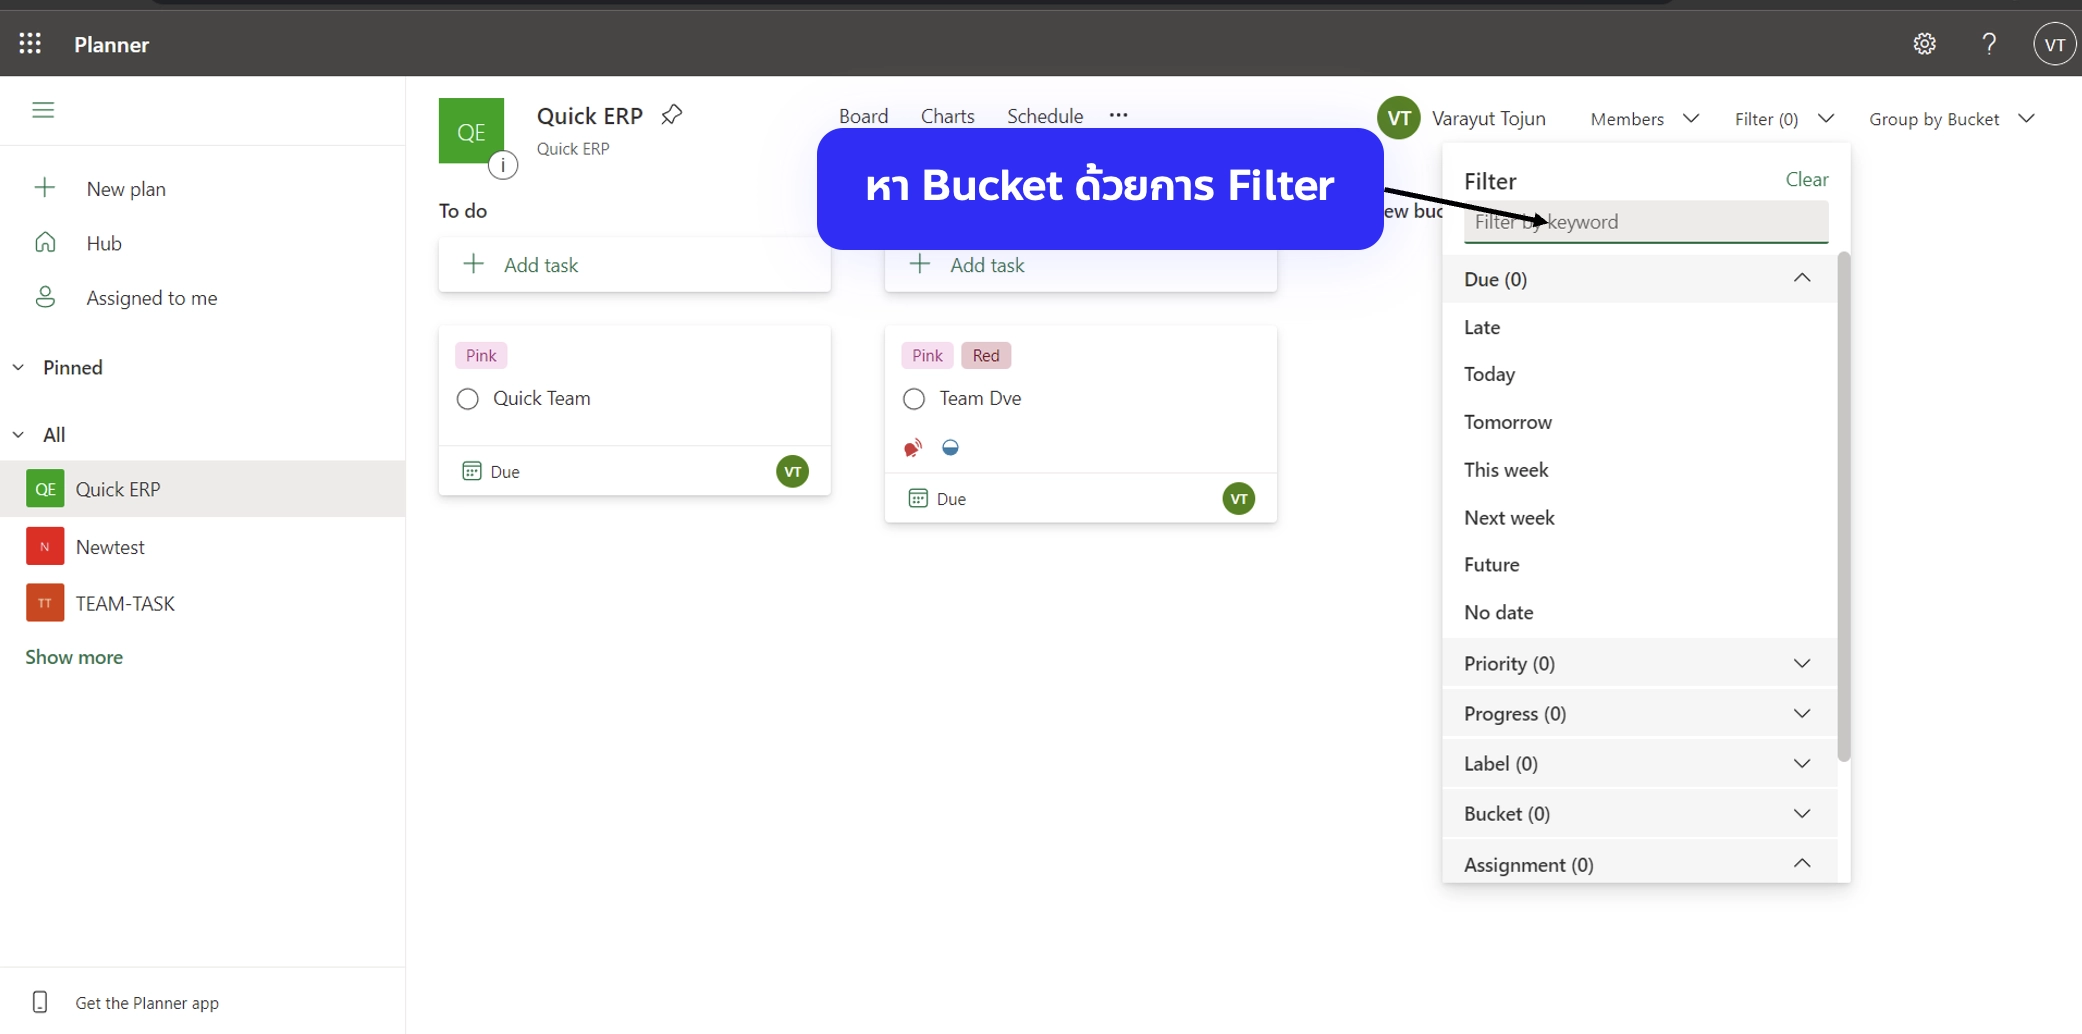Open the Group by Bucket dropdown
2082x1034 pixels.
tap(1951, 119)
